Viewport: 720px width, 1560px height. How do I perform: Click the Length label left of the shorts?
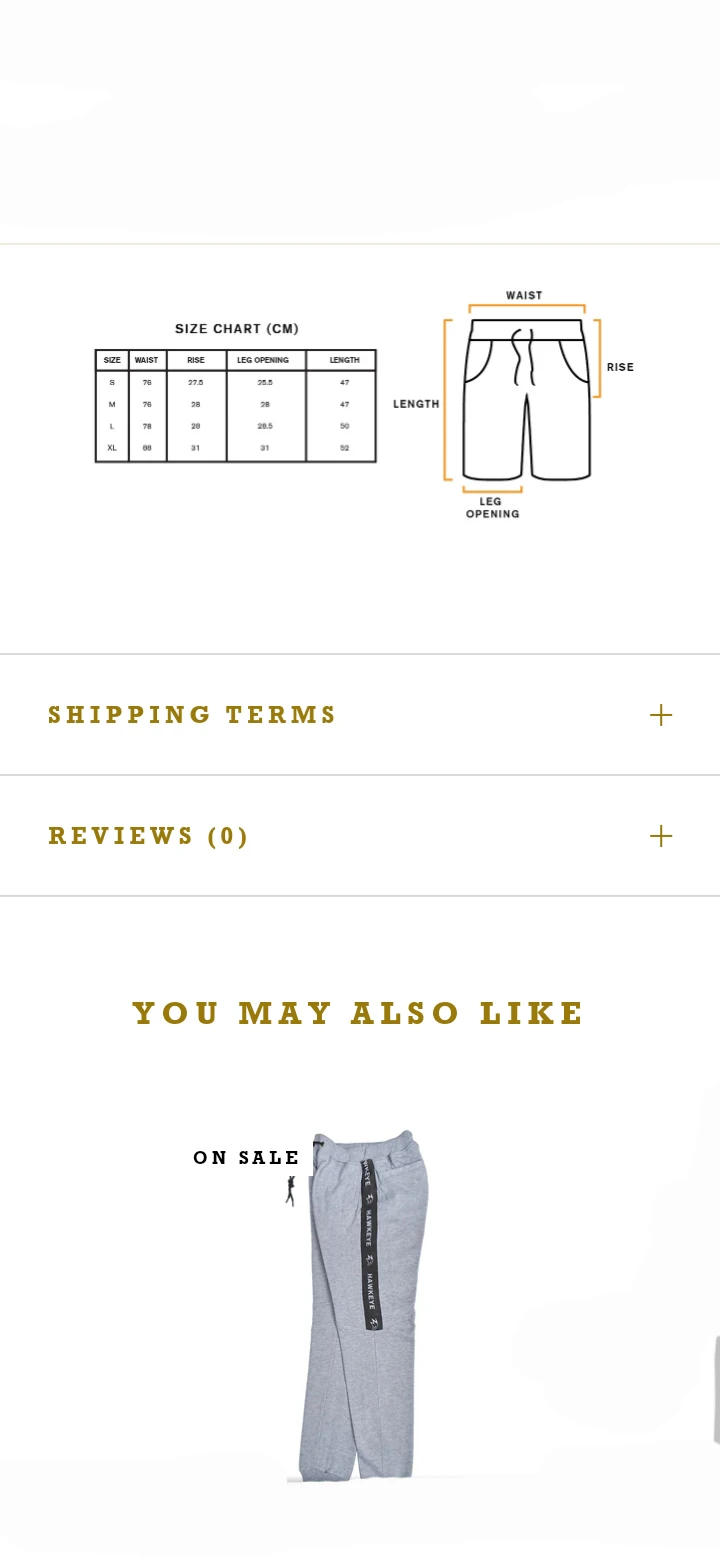(x=416, y=404)
